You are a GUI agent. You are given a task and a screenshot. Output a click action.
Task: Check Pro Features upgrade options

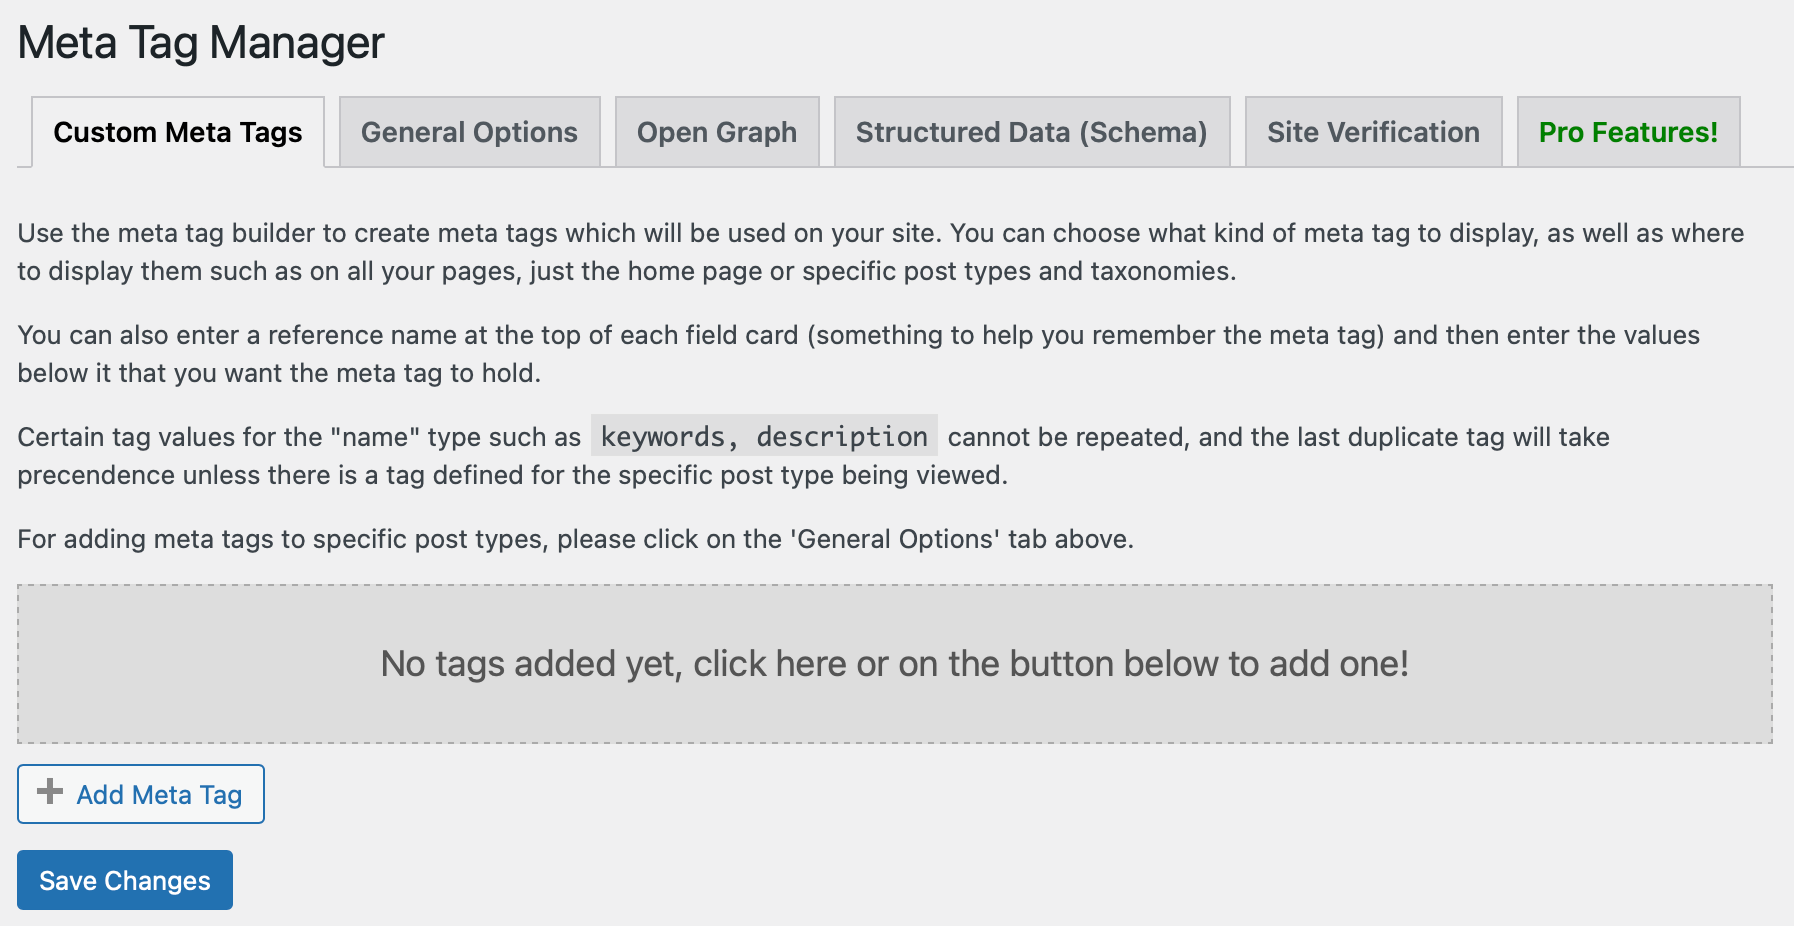coord(1627,131)
